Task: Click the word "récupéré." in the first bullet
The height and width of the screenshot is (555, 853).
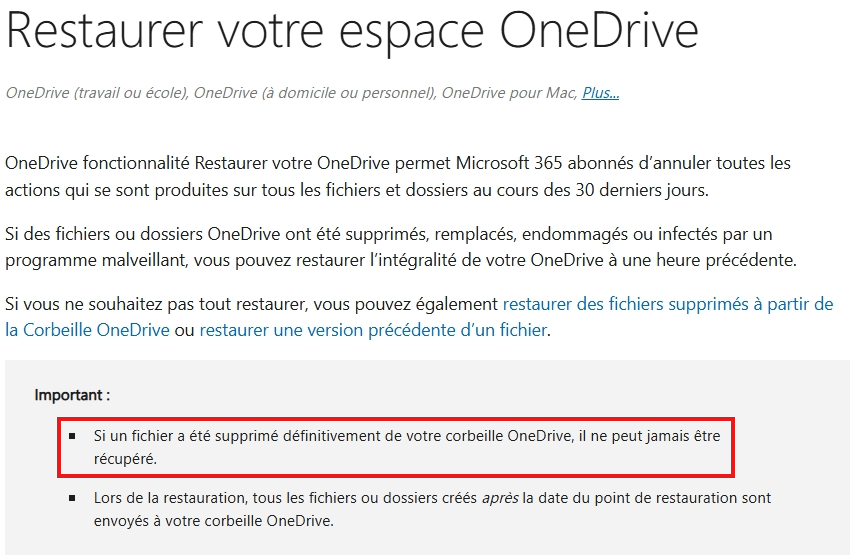Action: point(125,459)
